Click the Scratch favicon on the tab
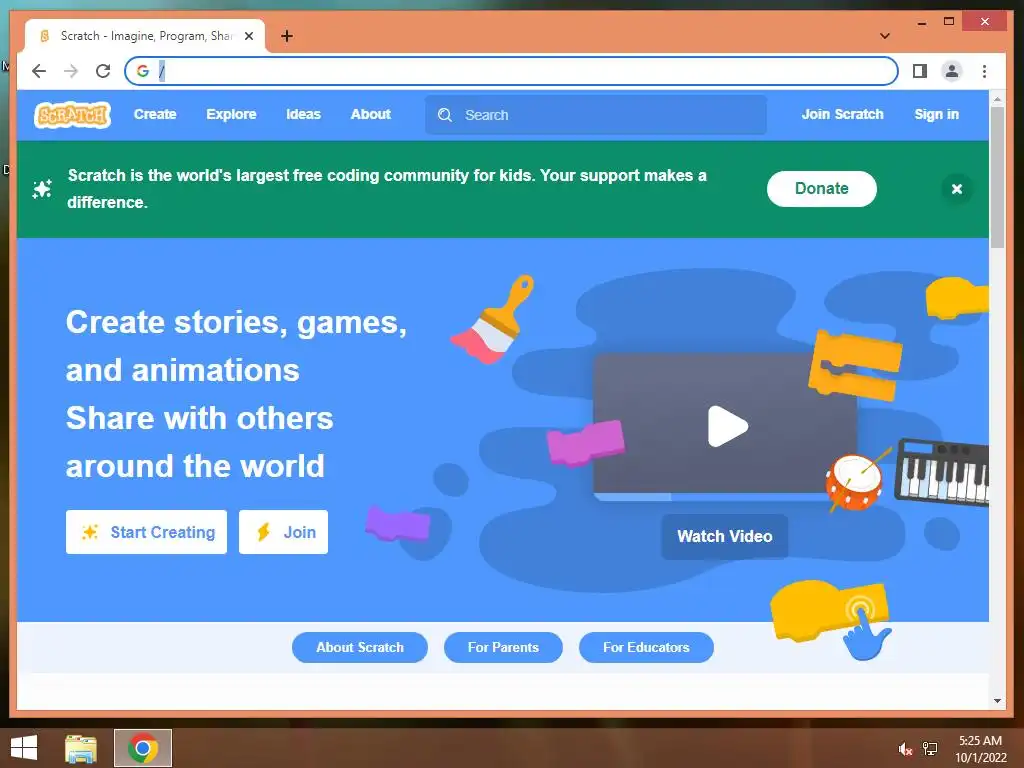The width and height of the screenshot is (1024, 768). pyautogui.click(x=44, y=36)
